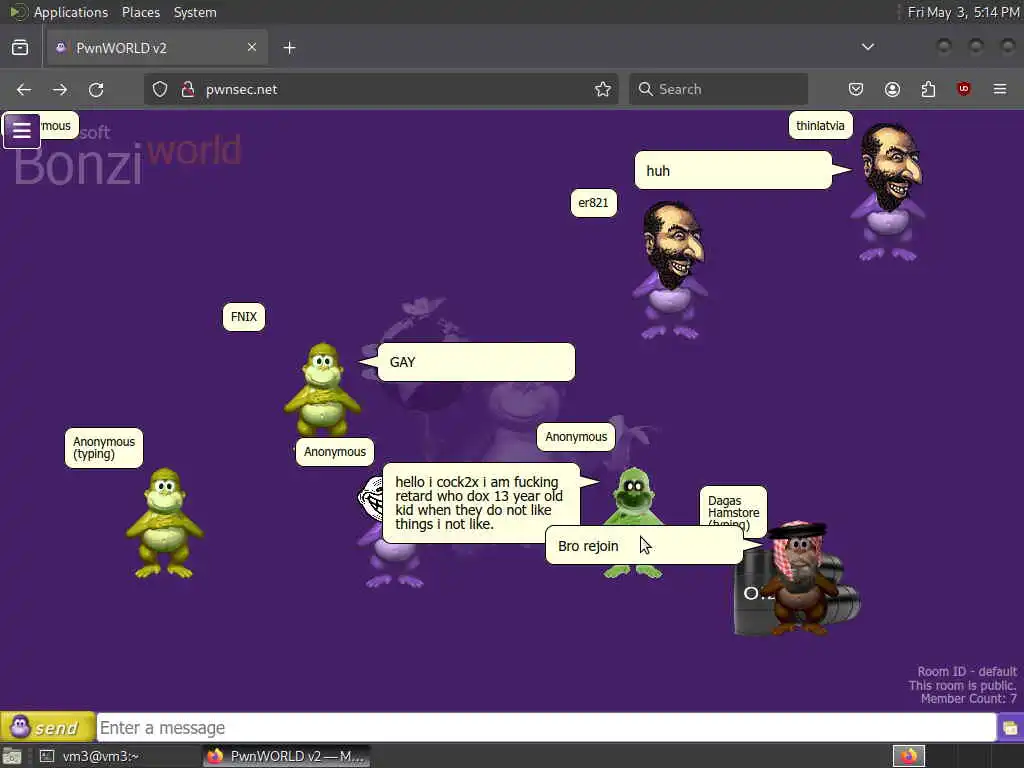Click show desktop icon in taskbar
Viewport: 1024px width, 768px height.
(x=12, y=756)
